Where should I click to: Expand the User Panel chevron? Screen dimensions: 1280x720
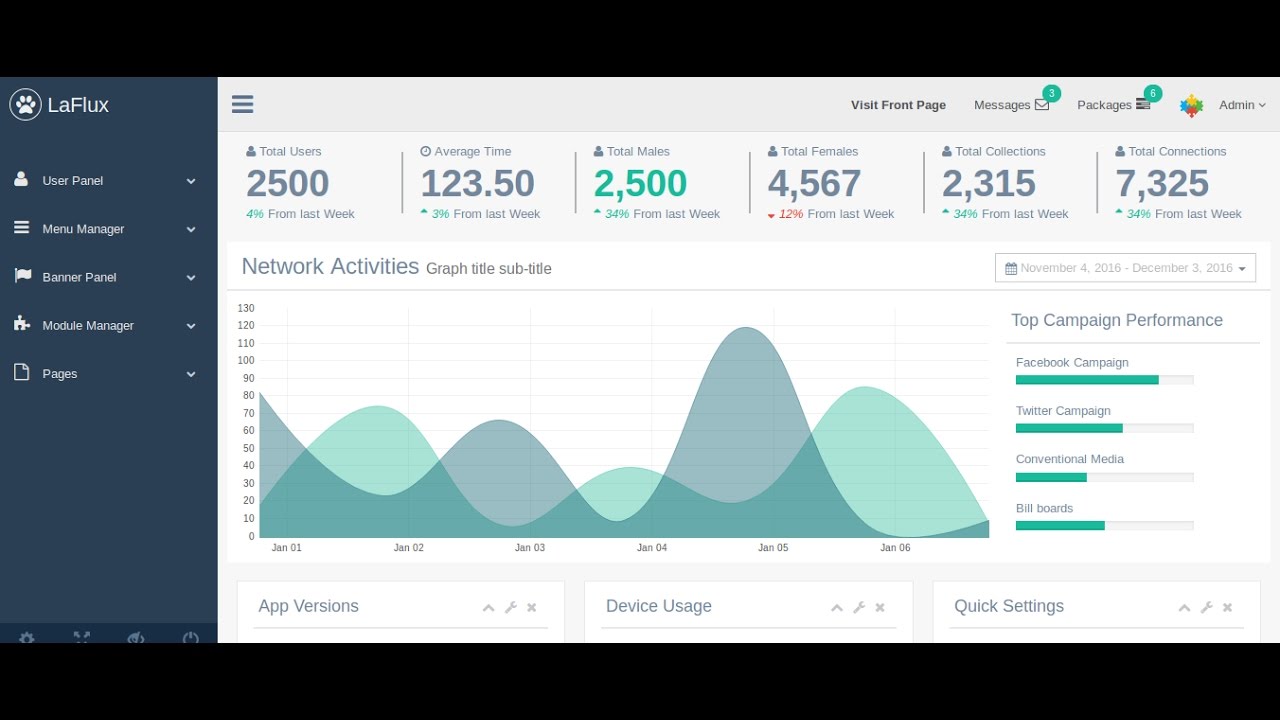[x=191, y=181]
